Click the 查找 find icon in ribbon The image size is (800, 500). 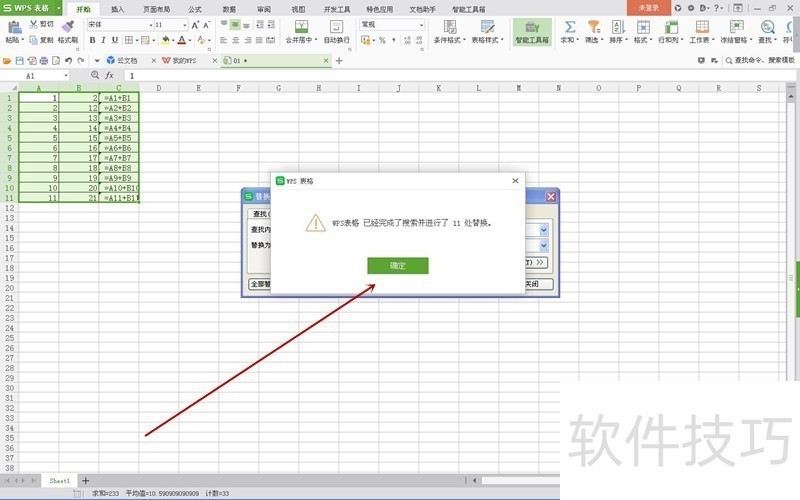(767, 27)
